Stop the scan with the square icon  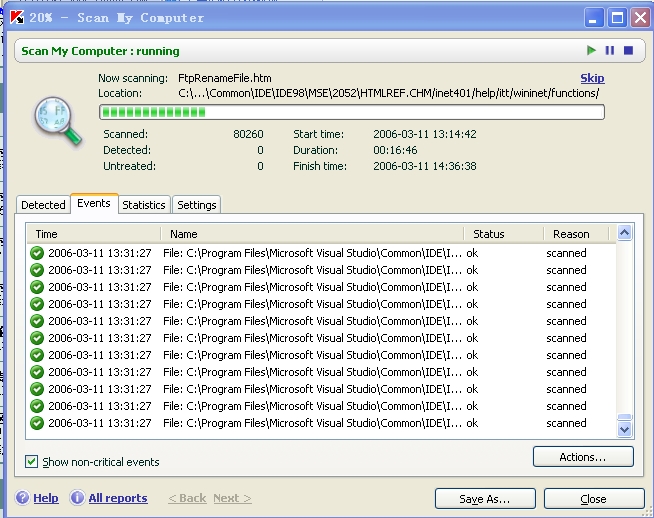(628, 50)
